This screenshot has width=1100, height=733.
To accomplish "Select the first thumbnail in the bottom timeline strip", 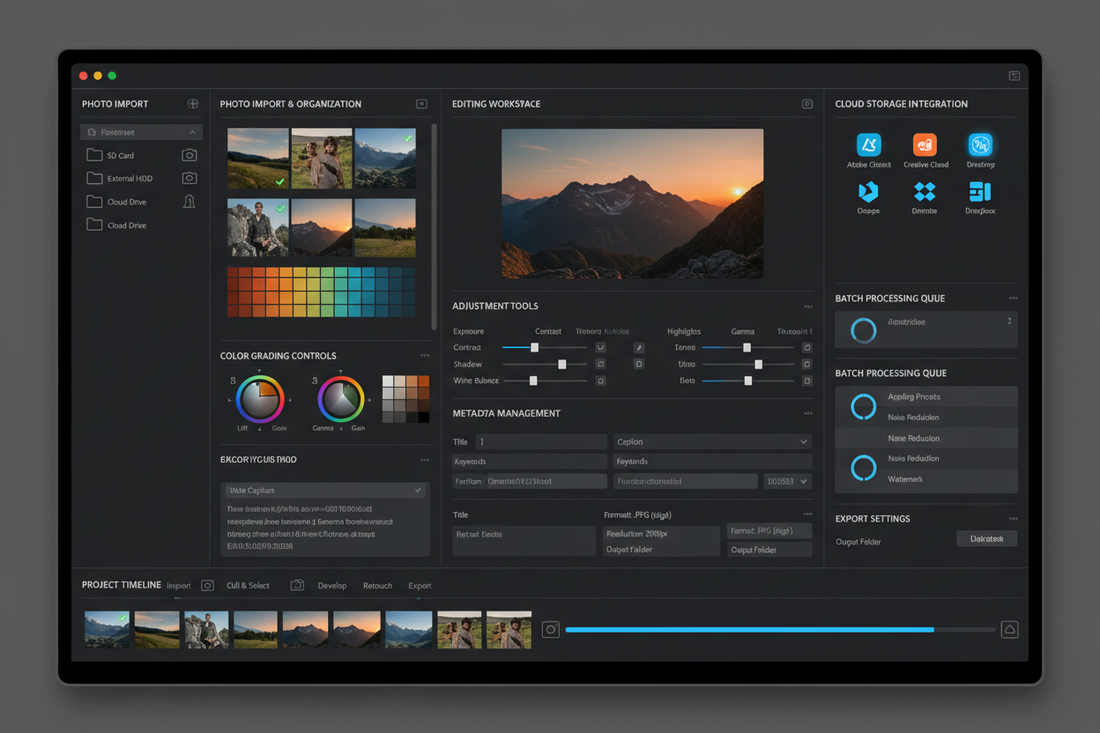I will 106,629.
